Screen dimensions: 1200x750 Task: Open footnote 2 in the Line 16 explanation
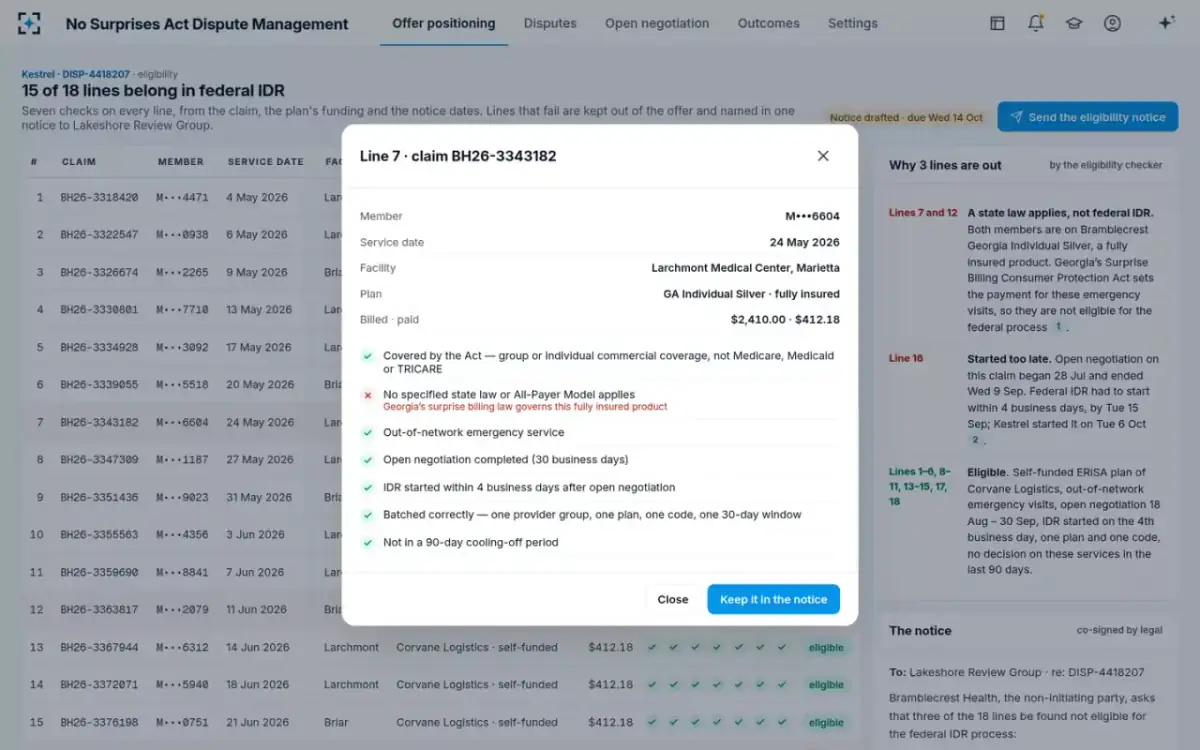(974, 440)
